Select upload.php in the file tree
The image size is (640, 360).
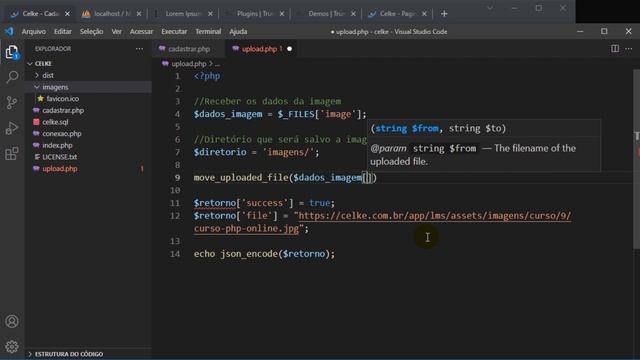[x=60, y=169]
